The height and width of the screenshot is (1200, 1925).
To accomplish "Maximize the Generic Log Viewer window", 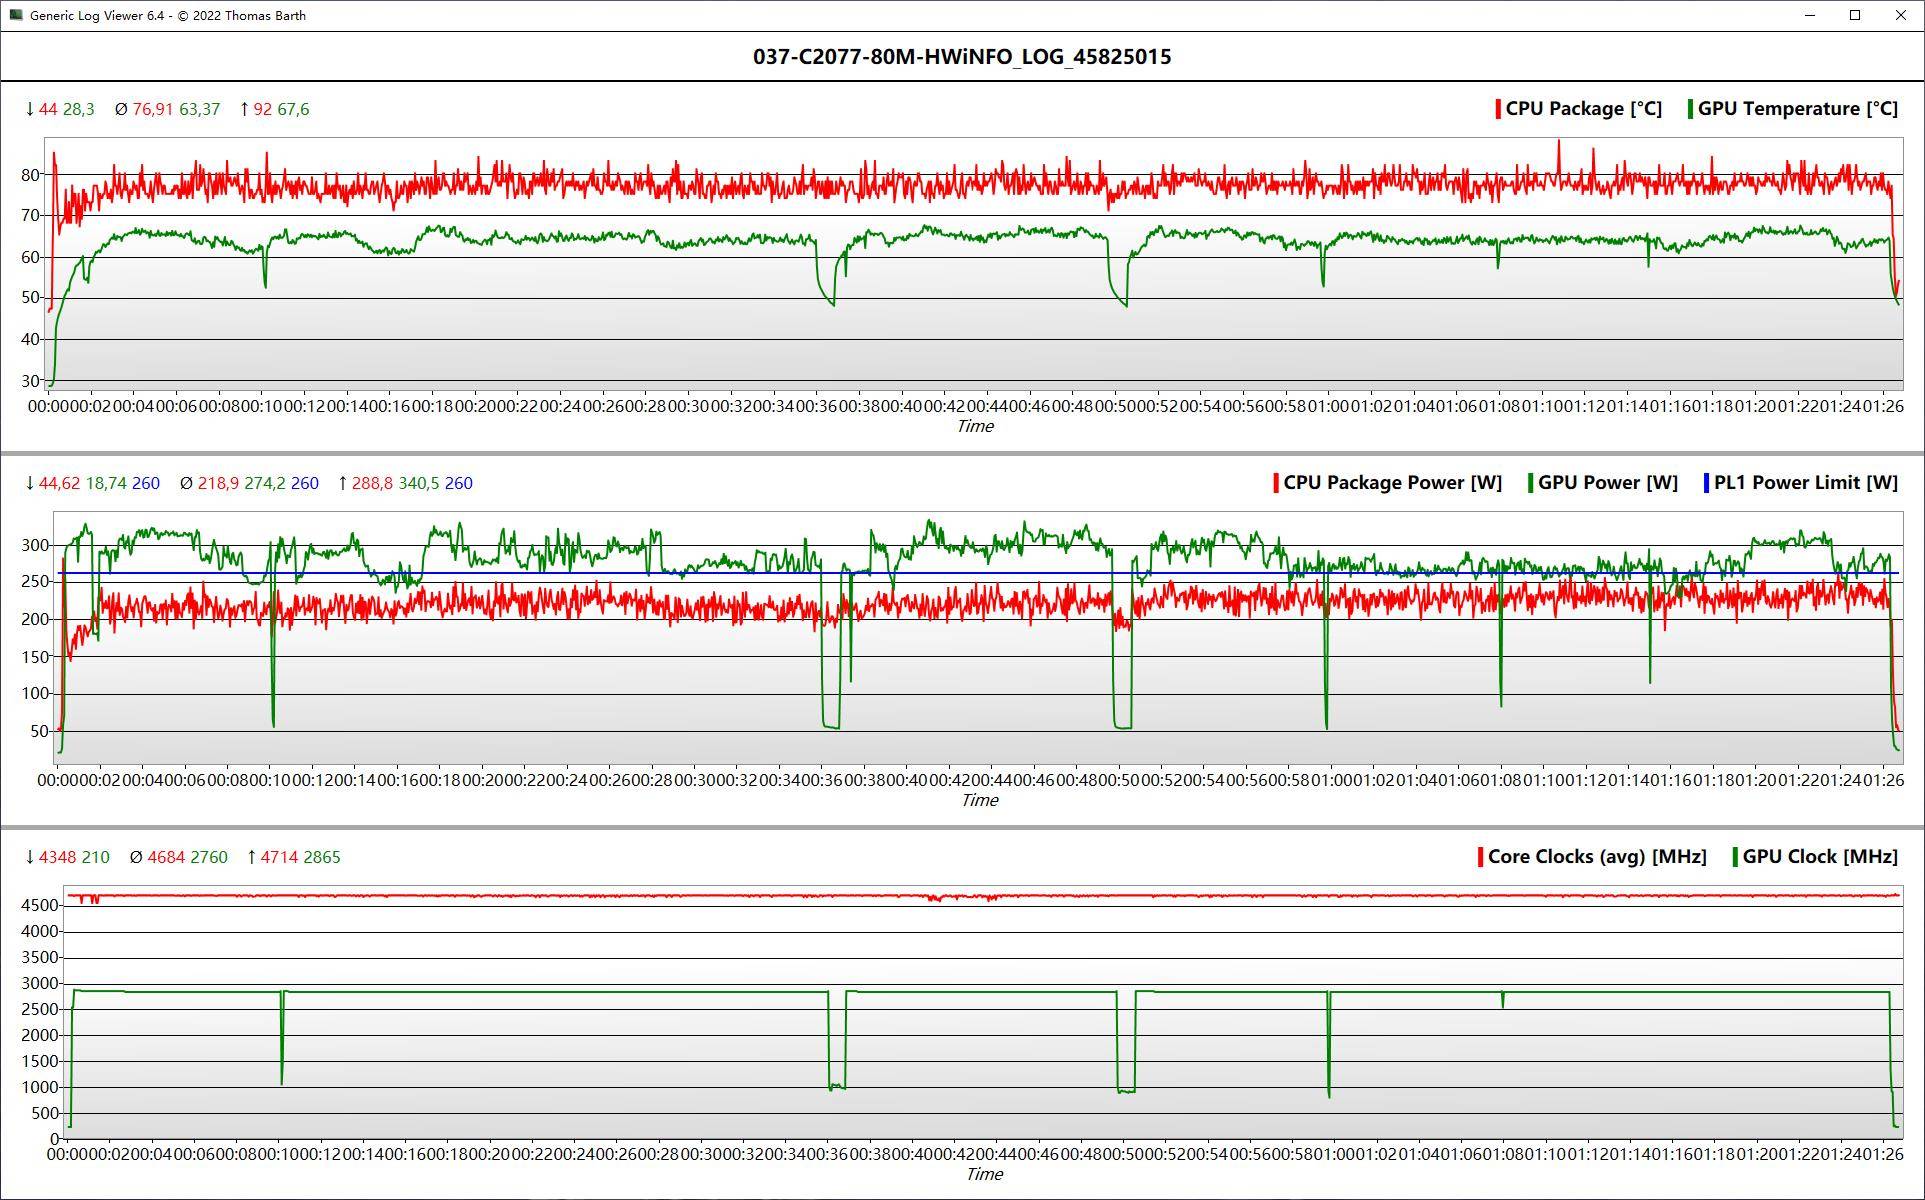I will tap(1855, 15).
